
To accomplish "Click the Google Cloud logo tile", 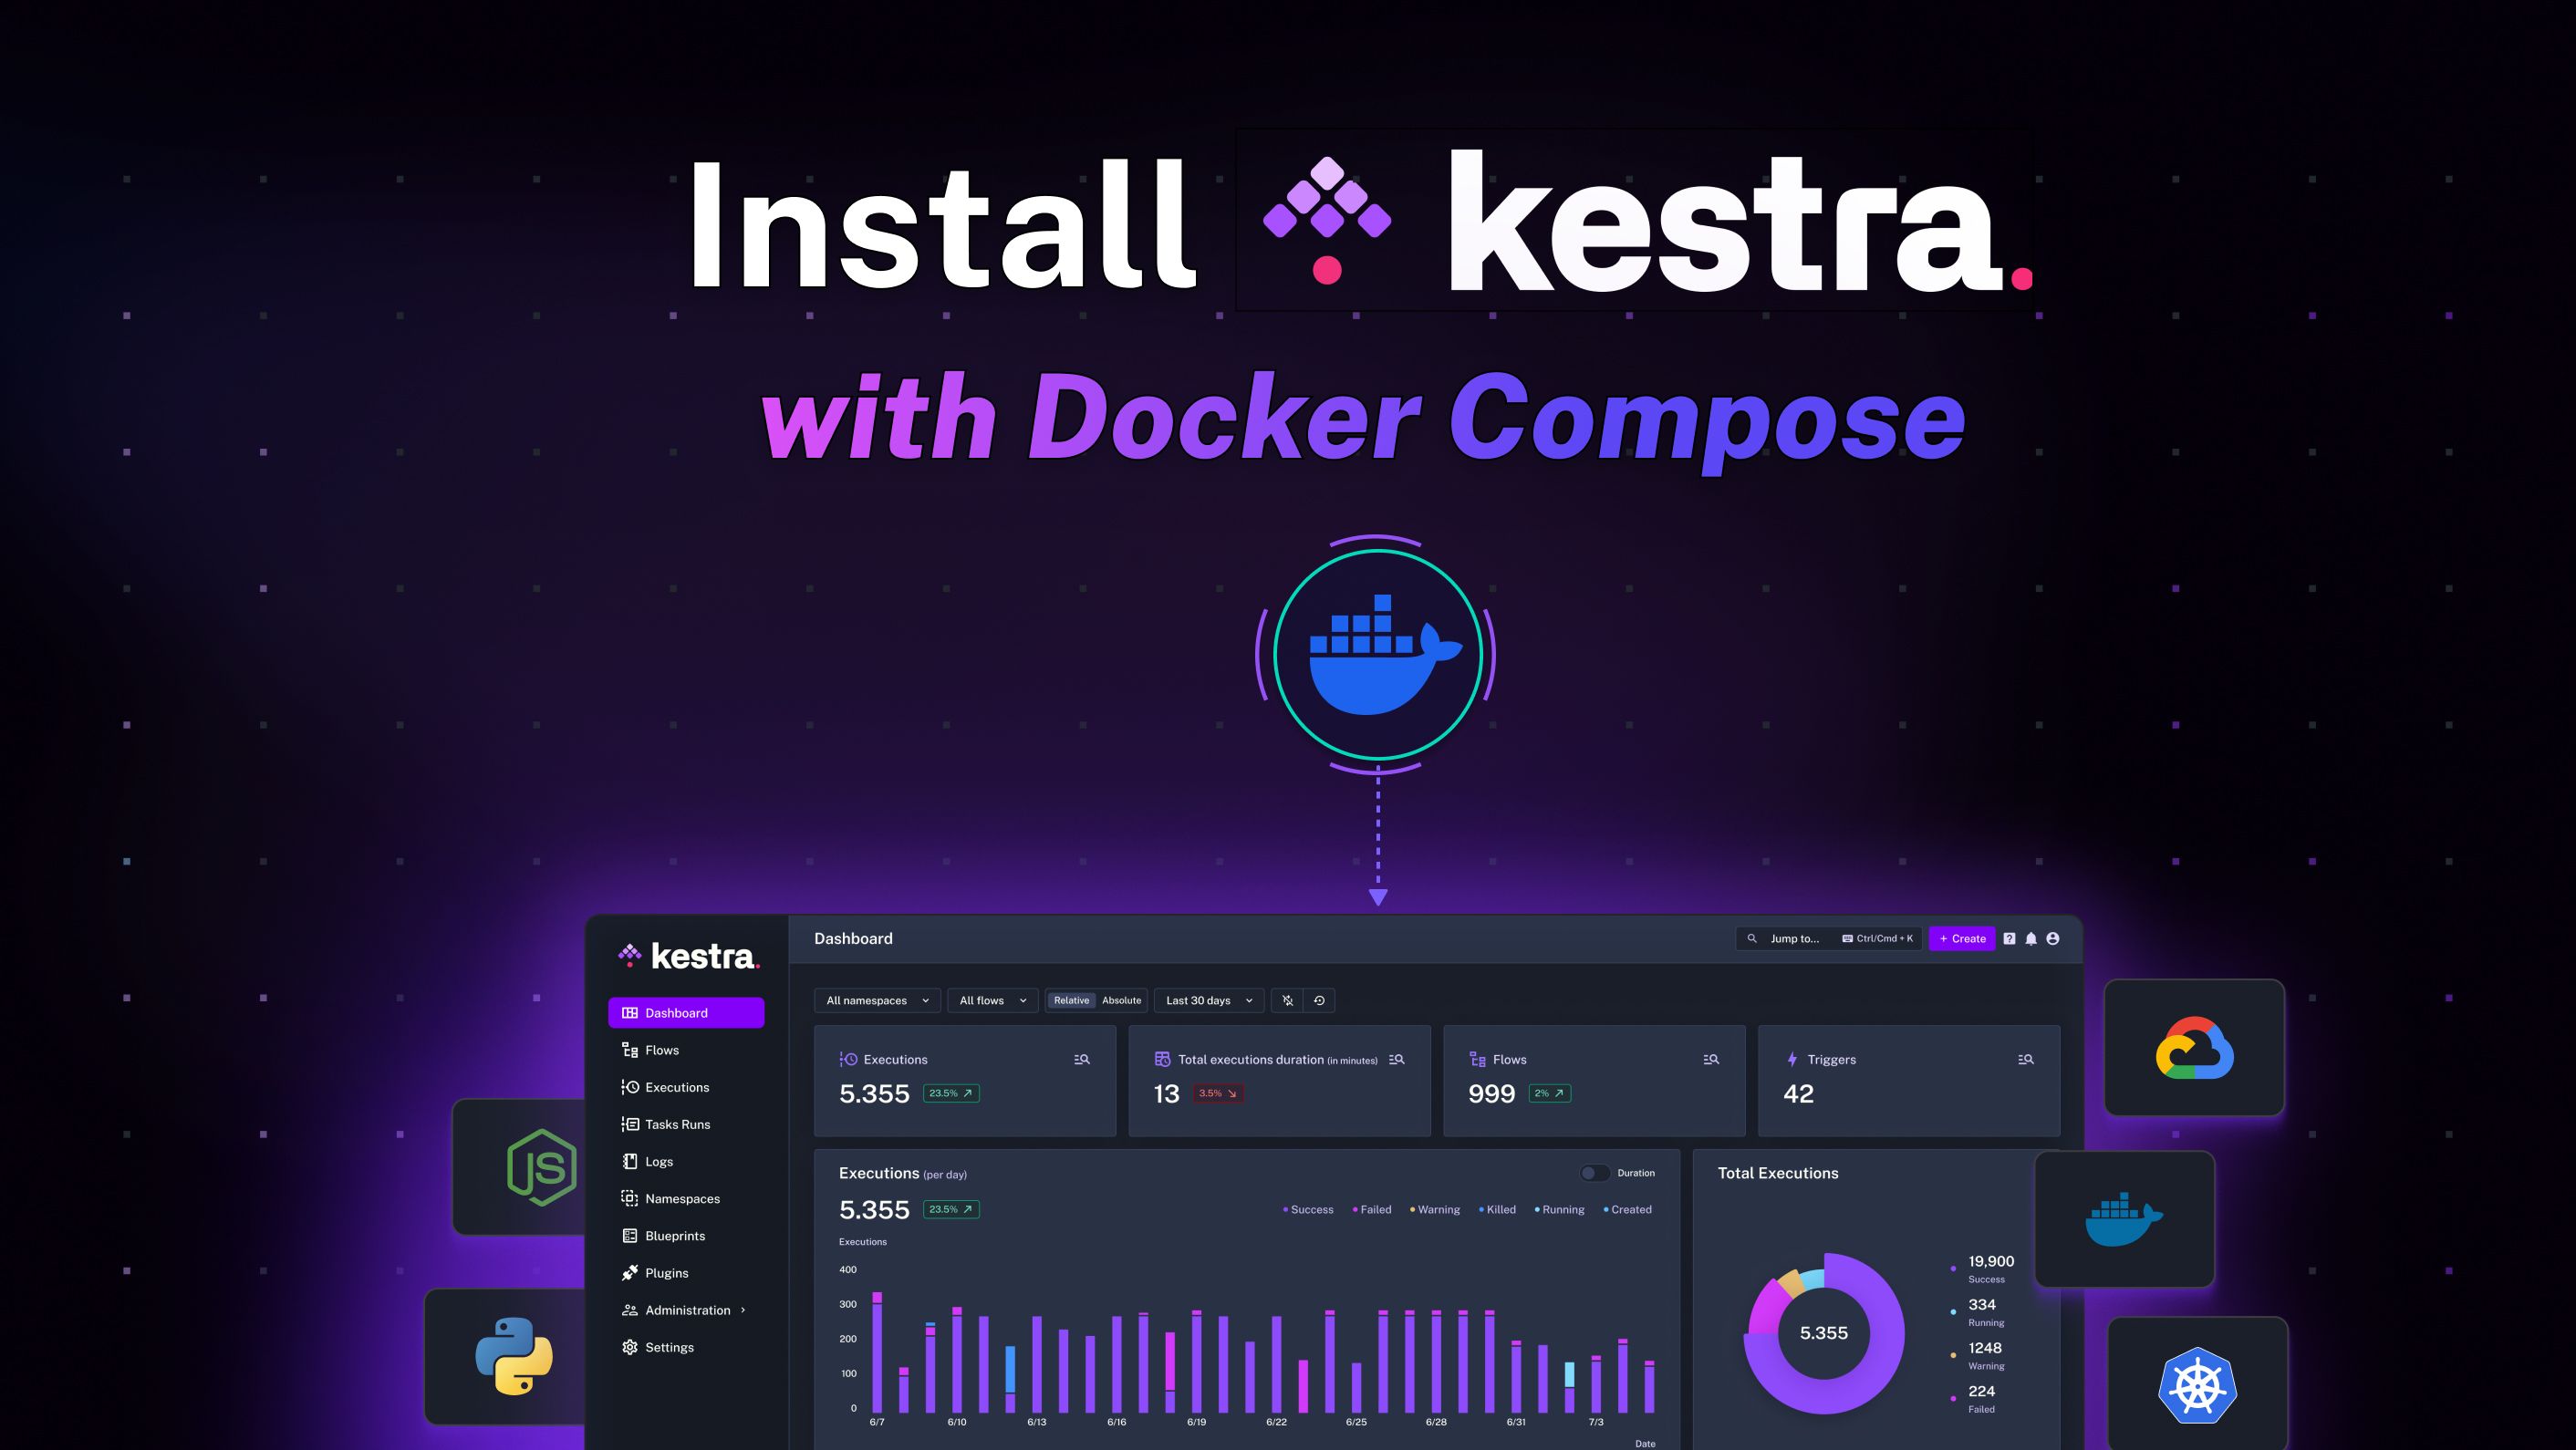I will [x=2194, y=1047].
